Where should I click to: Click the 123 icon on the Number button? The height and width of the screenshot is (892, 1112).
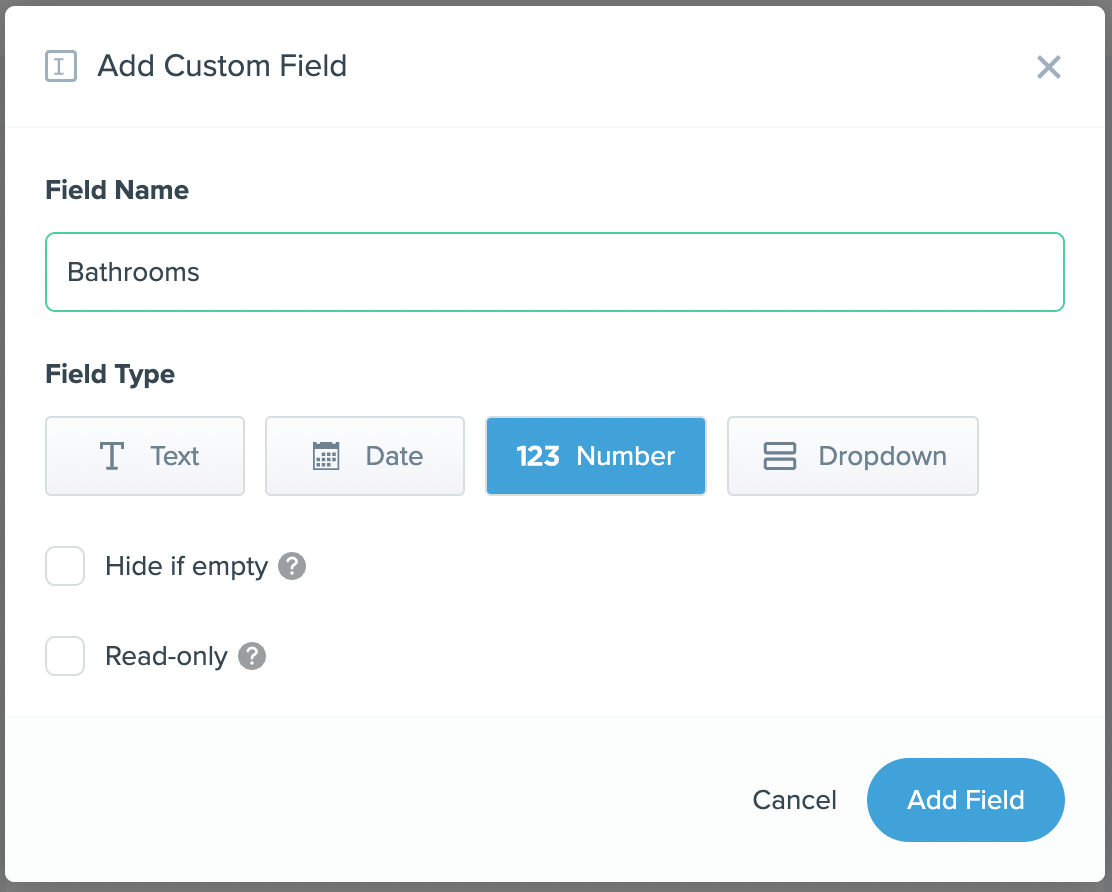click(x=538, y=456)
